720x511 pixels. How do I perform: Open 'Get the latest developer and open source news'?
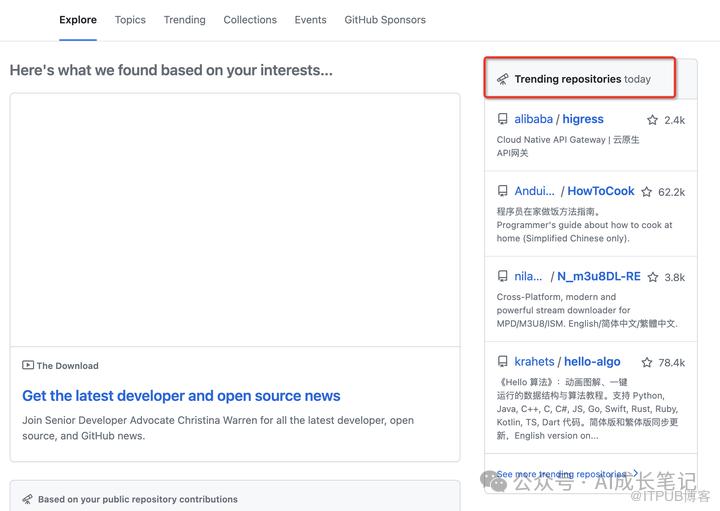(x=181, y=396)
